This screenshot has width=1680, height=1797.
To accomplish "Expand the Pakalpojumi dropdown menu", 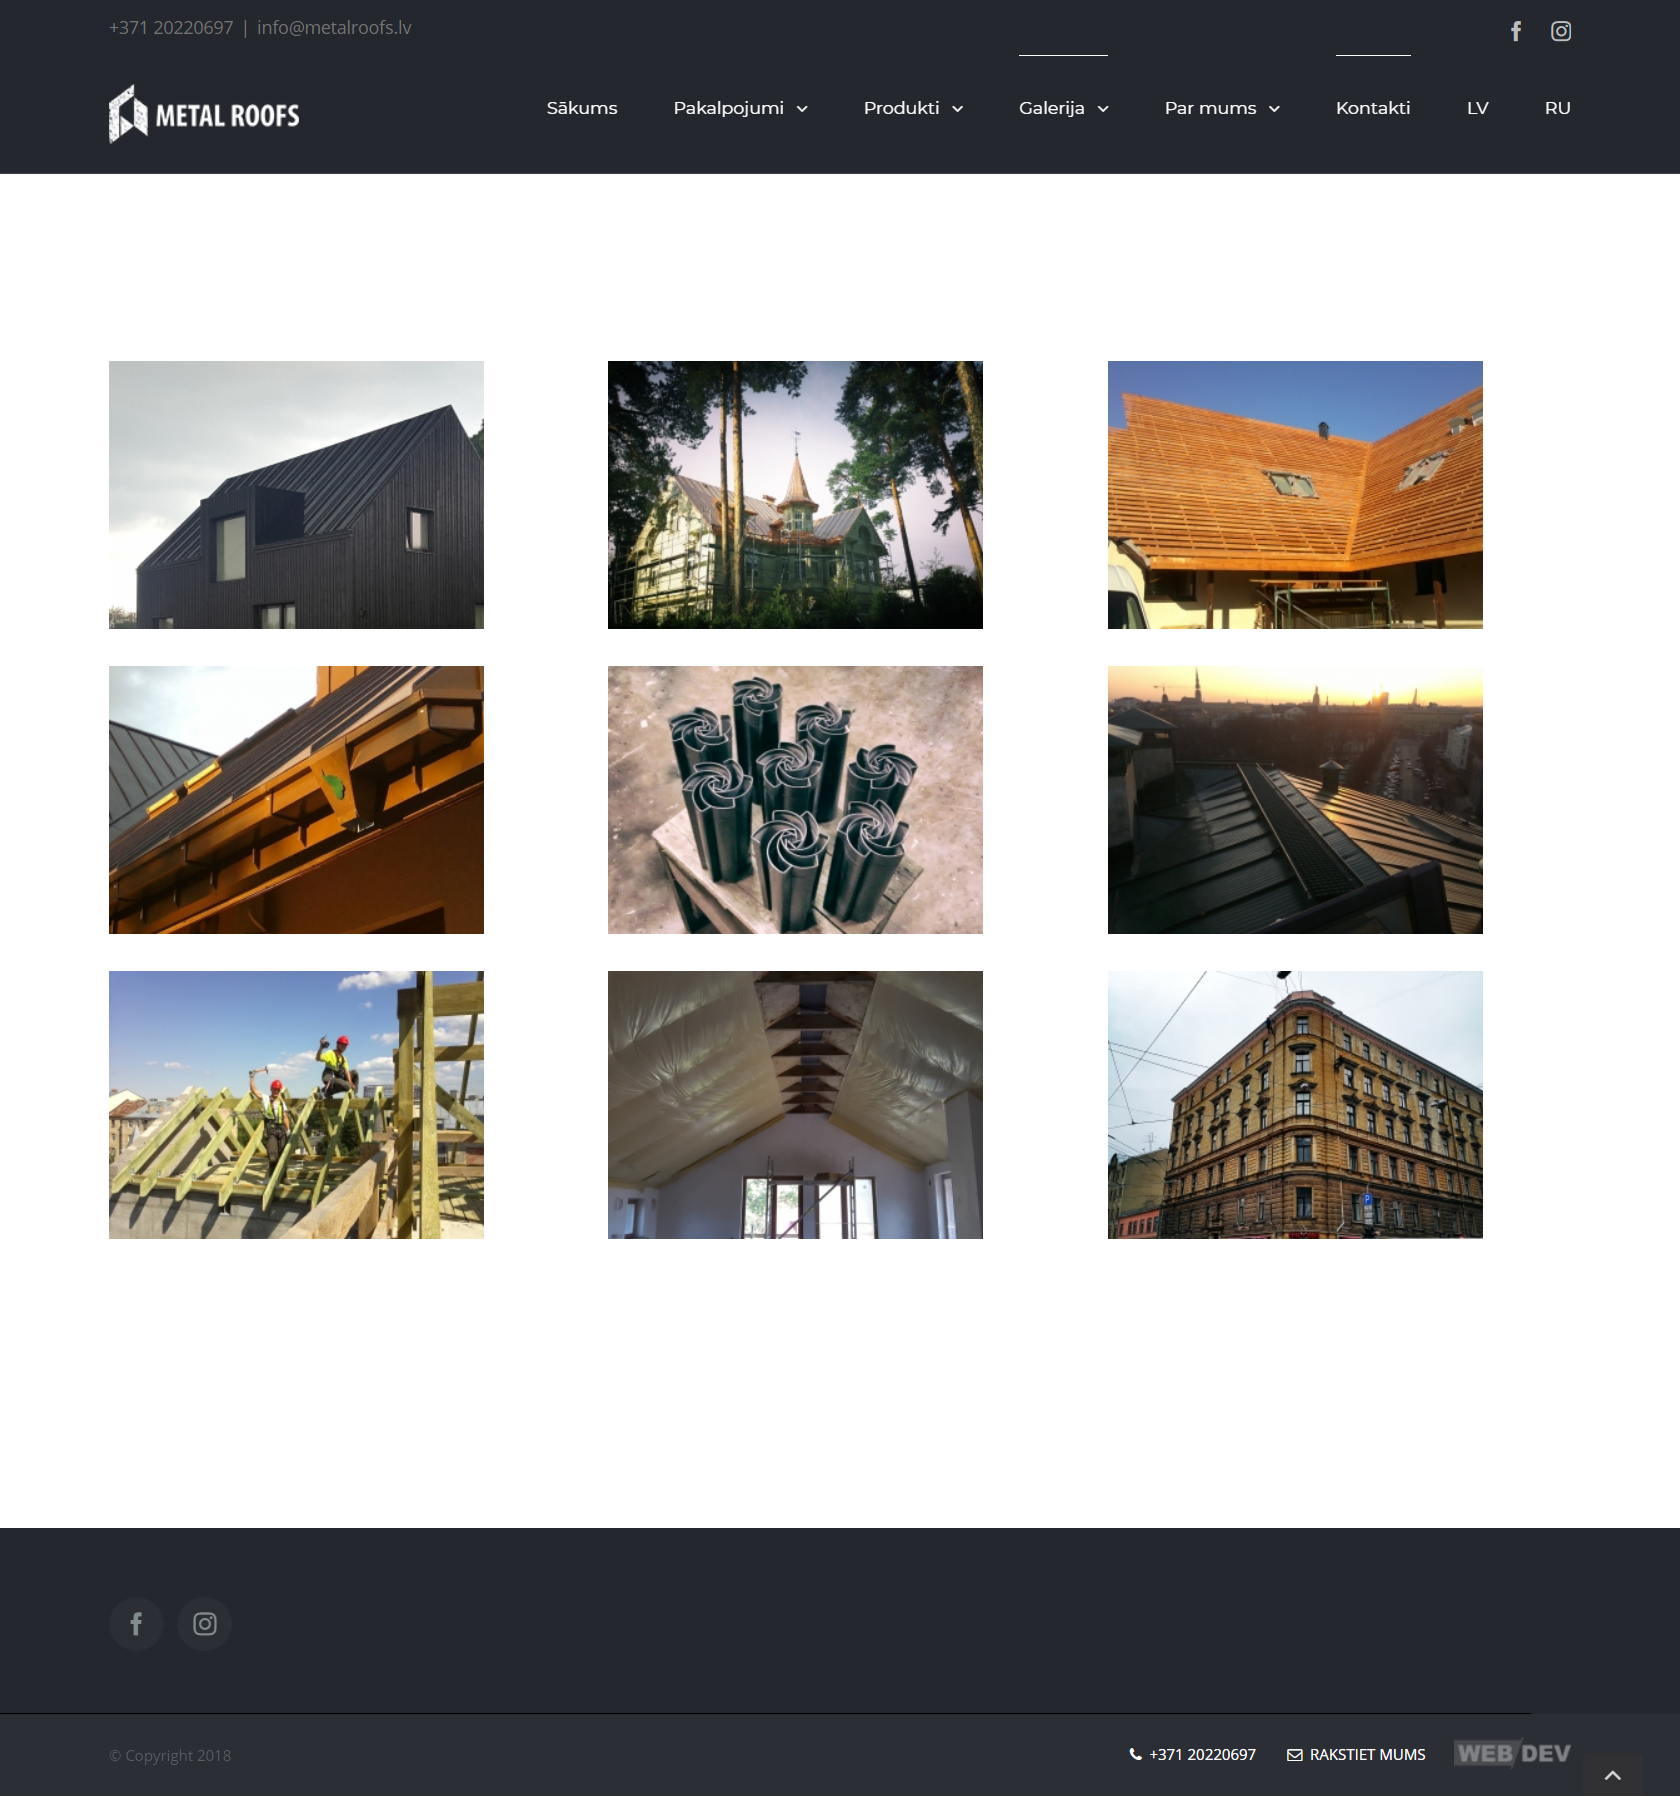I will [740, 108].
